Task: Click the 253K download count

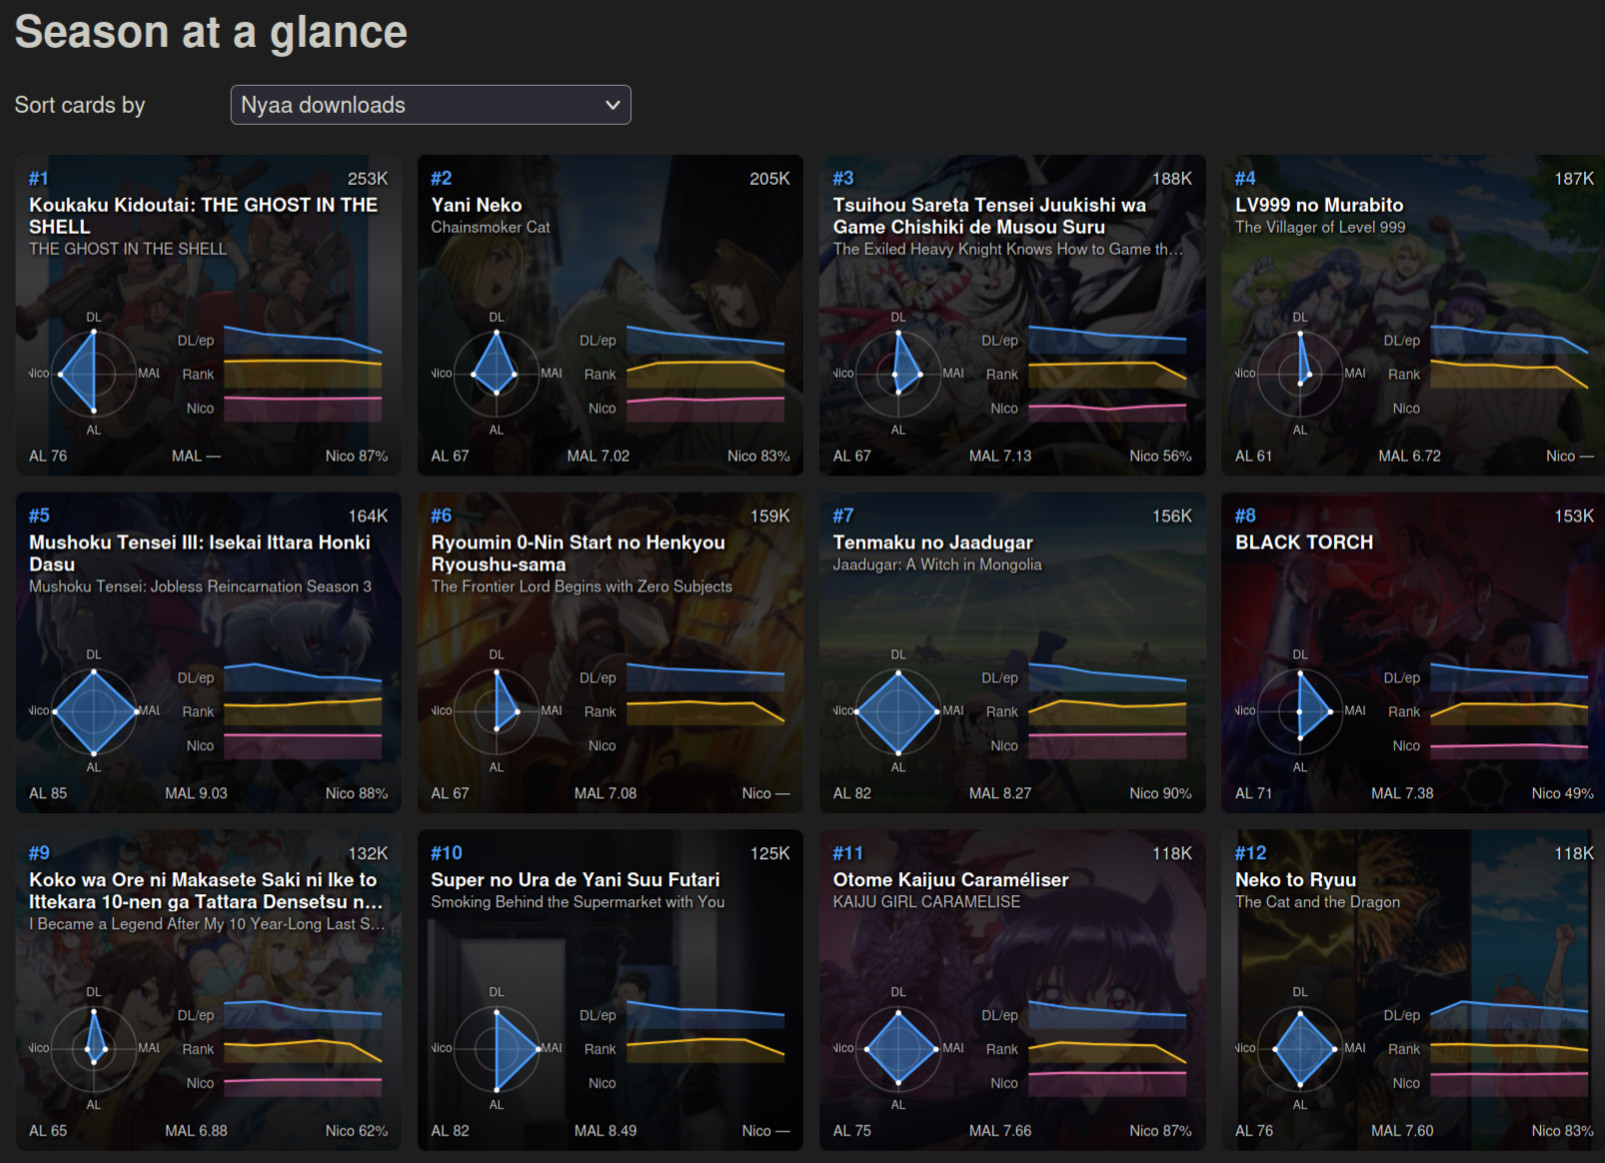Action: [x=367, y=178]
